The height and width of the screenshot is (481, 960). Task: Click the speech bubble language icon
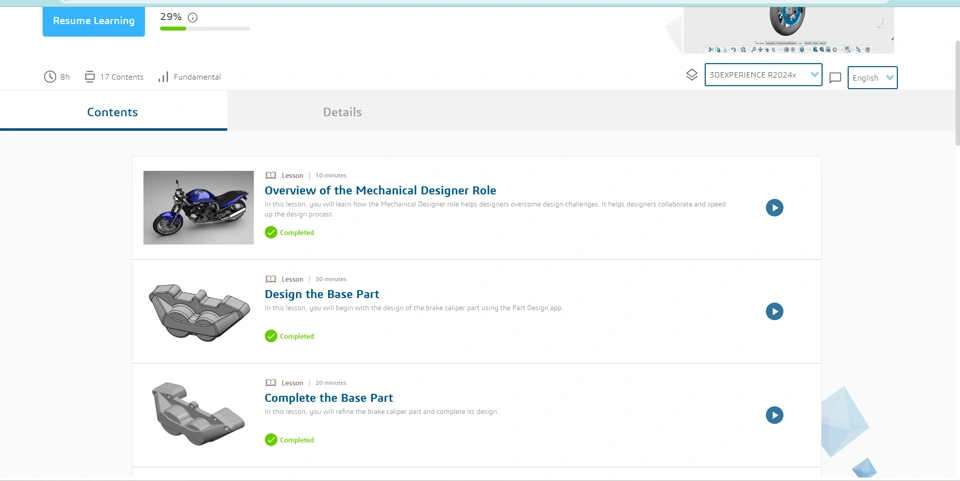pos(835,78)
